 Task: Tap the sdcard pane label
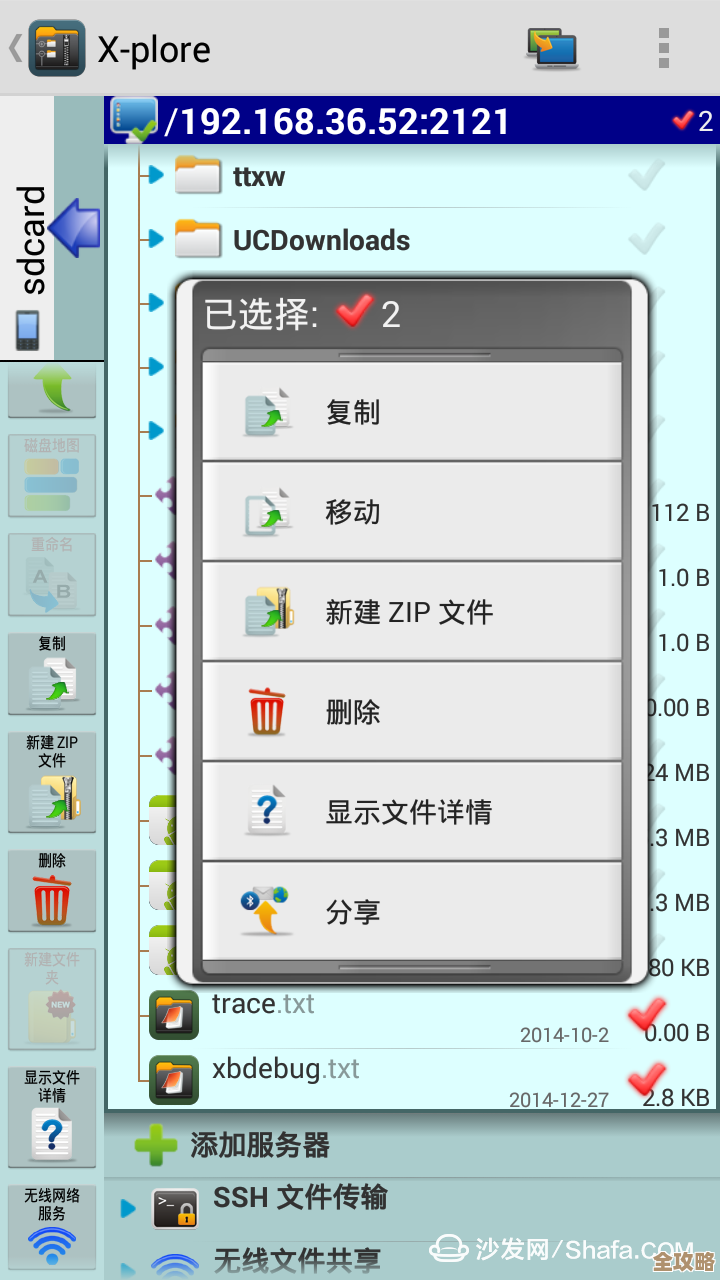tap(33, 240)
